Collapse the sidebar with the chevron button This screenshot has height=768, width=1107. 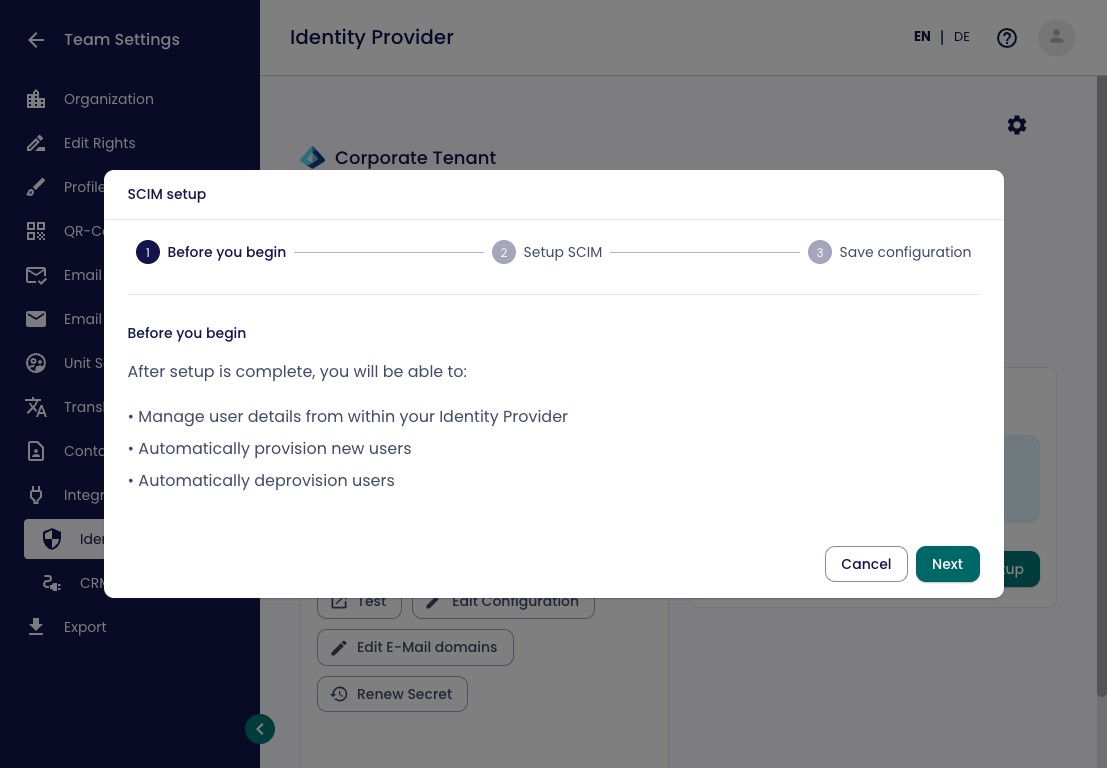tap(260, 729)
